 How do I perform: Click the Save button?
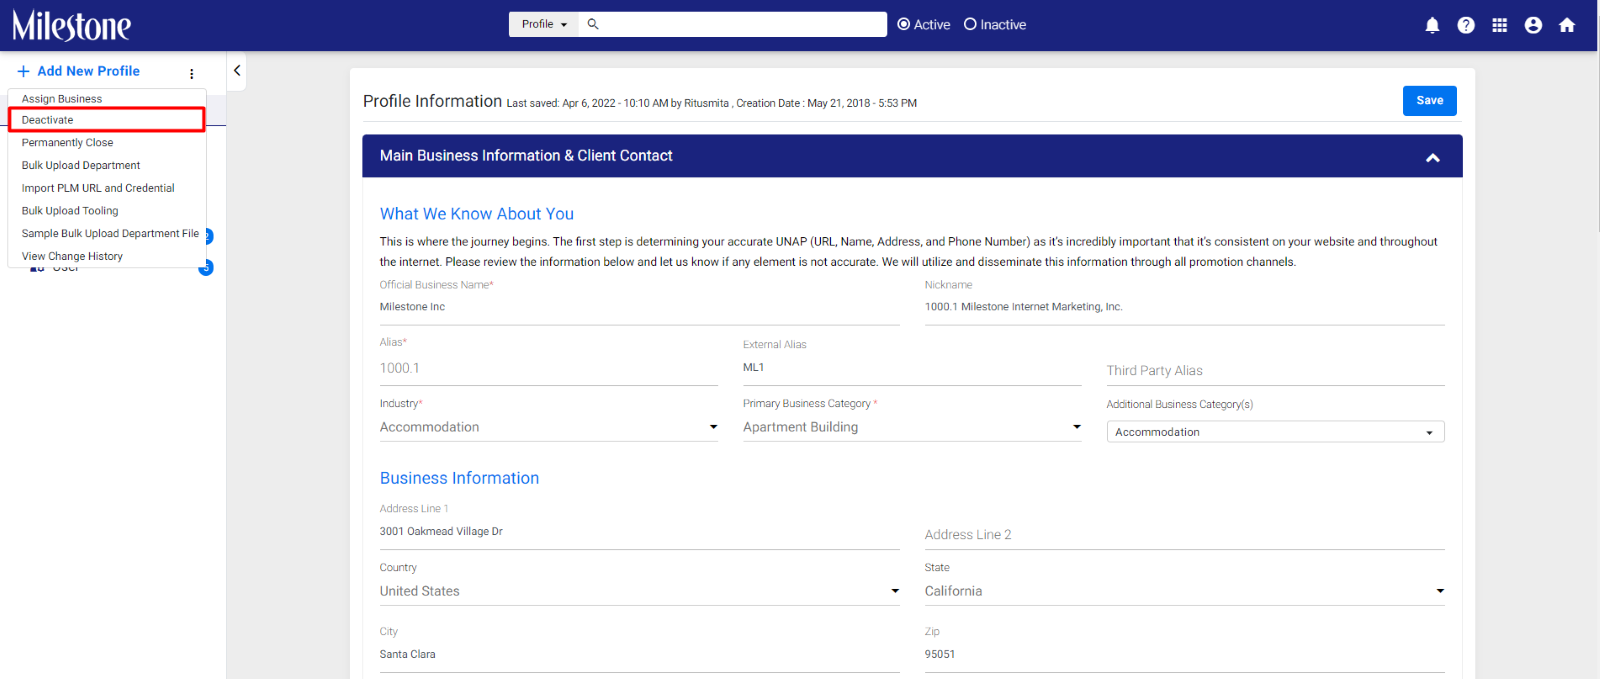pos(1430,101)
